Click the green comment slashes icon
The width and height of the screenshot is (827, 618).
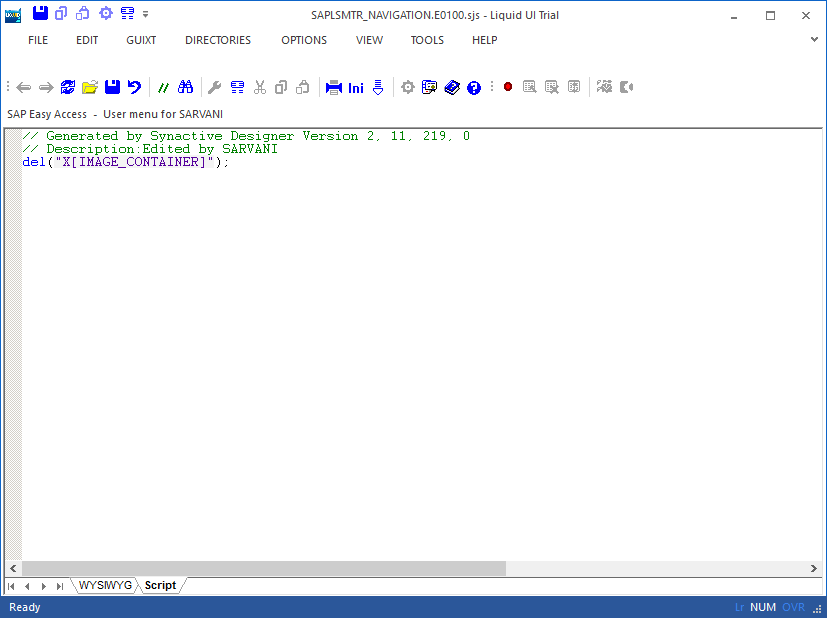[x=164, y=88]
